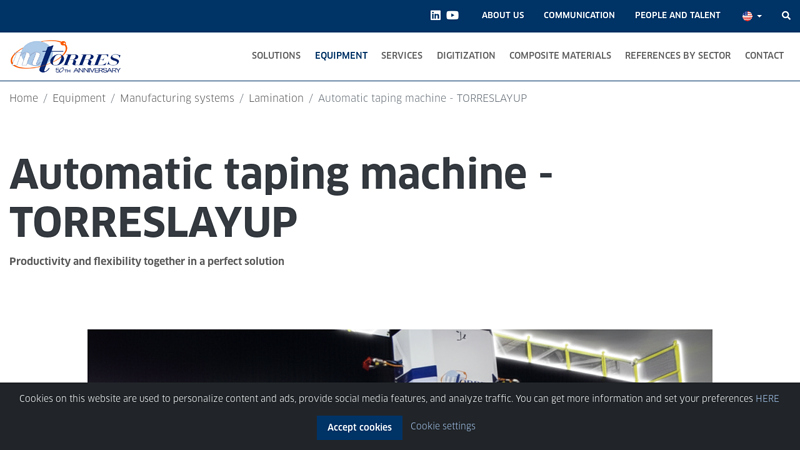Open the Services menu
The image size is (800, 450).
click(x=402, y=56)
